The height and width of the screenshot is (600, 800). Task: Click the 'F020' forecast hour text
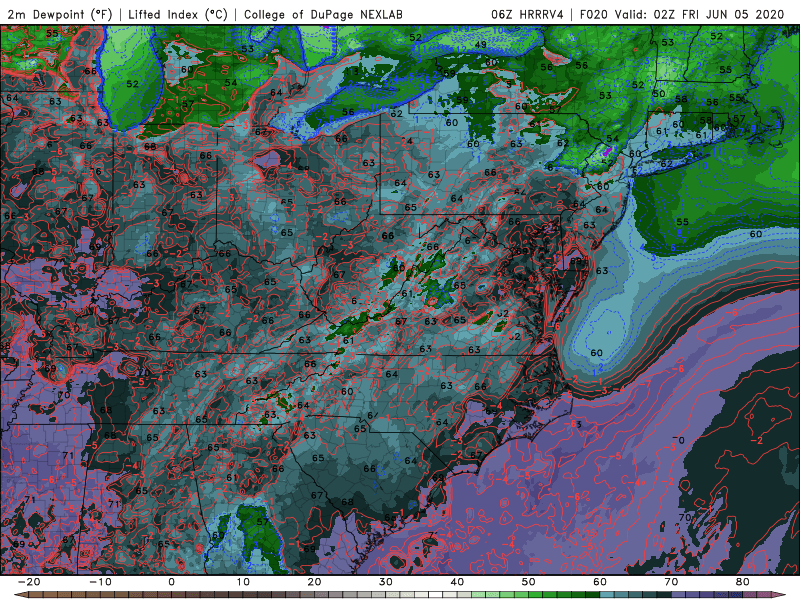(x=594, y=14)
